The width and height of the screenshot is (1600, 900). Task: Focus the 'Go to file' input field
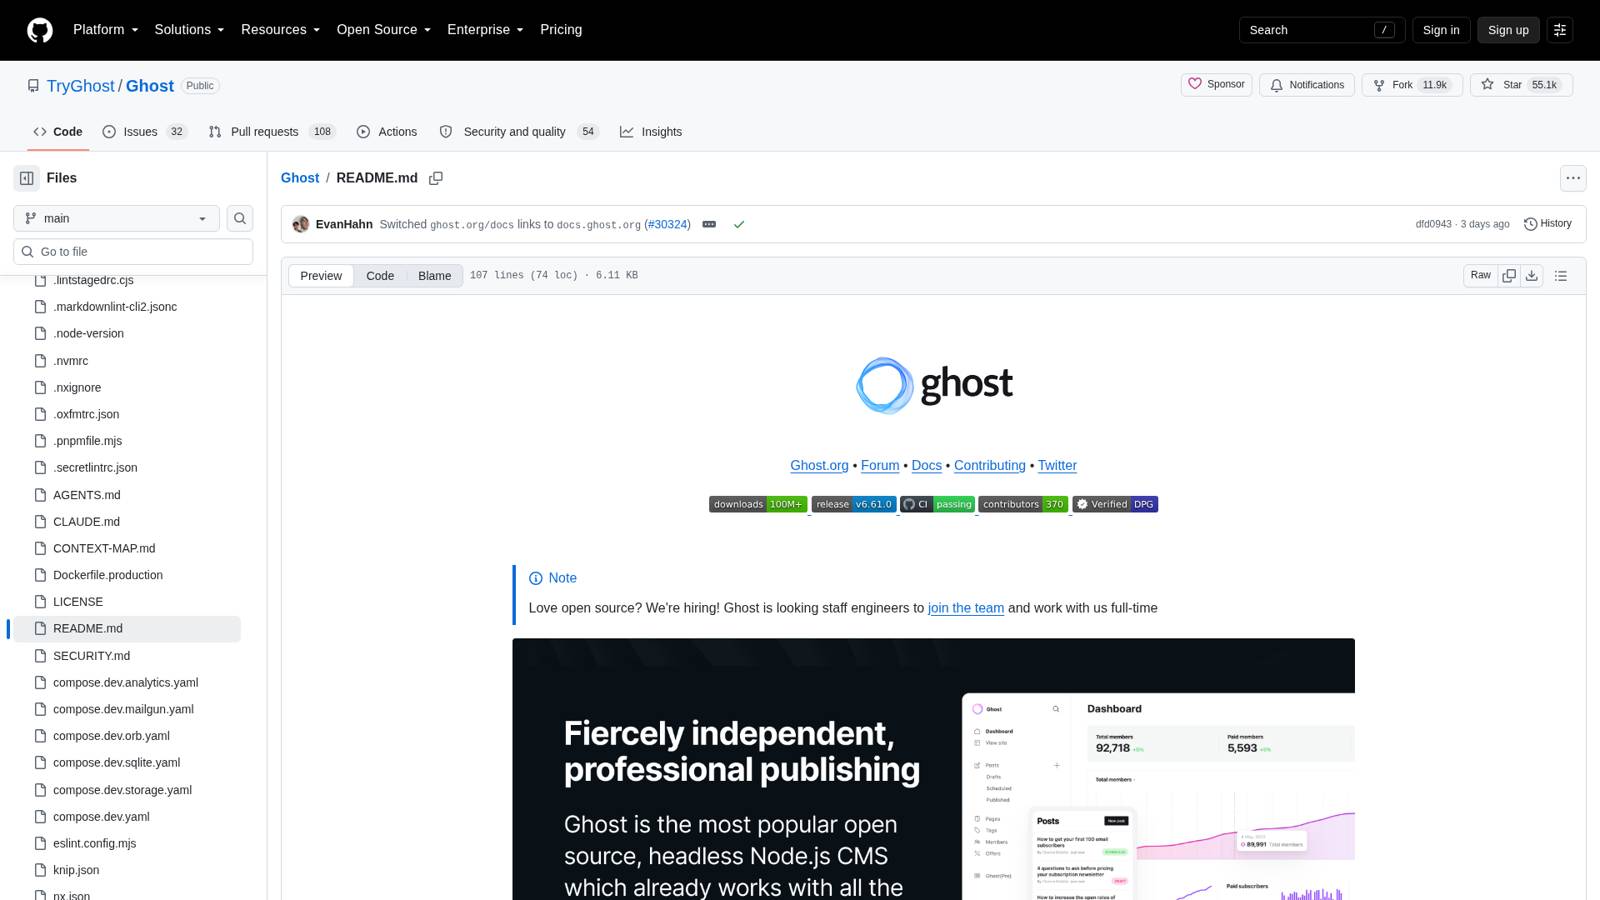pos(133,252)
